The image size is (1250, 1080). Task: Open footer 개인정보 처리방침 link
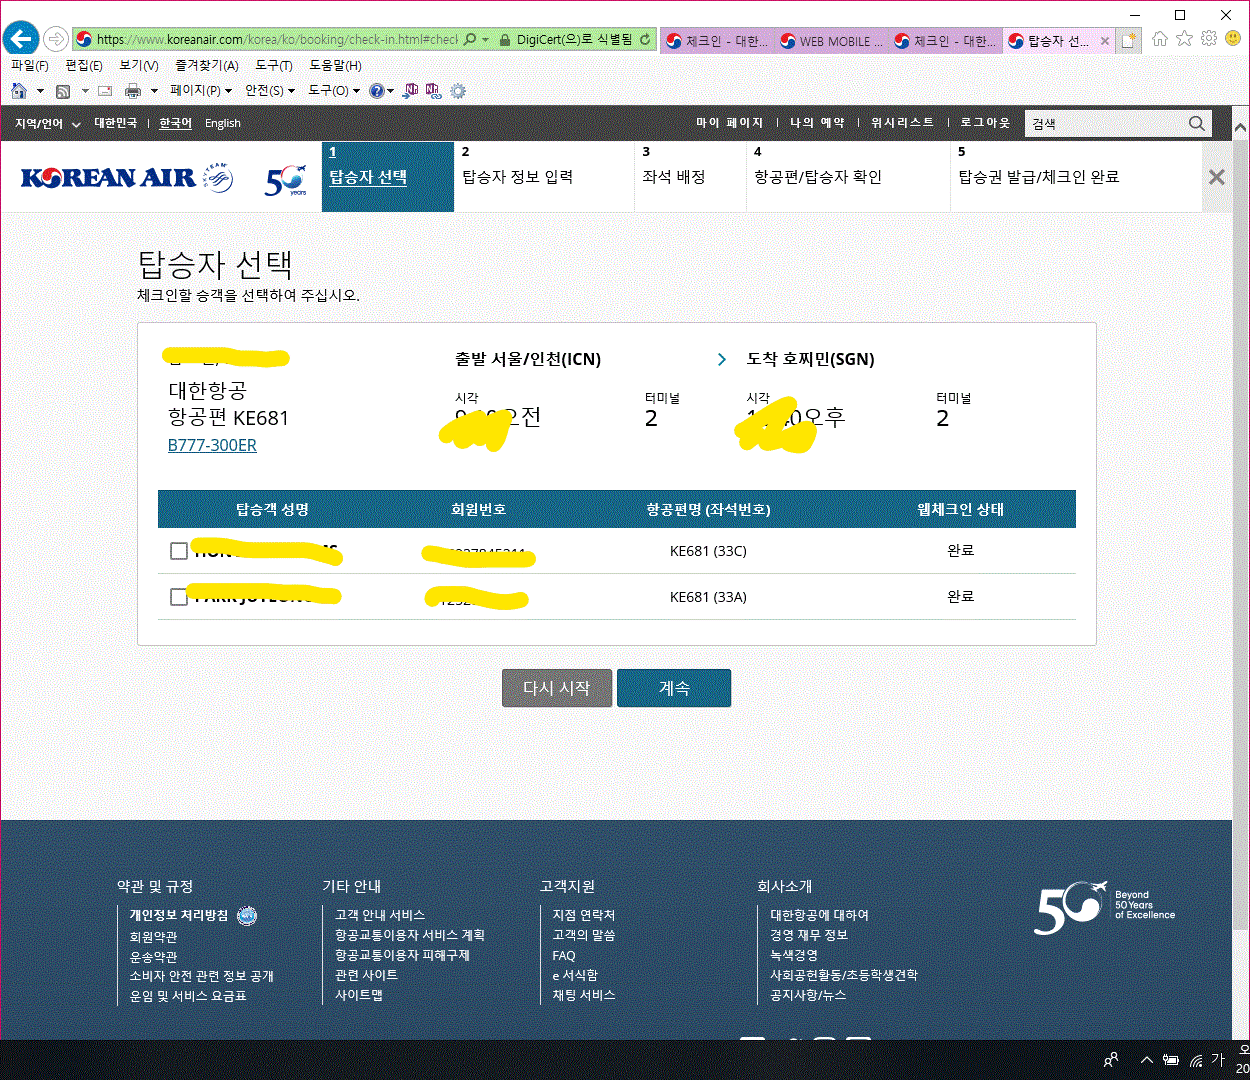tap(179, 915)
